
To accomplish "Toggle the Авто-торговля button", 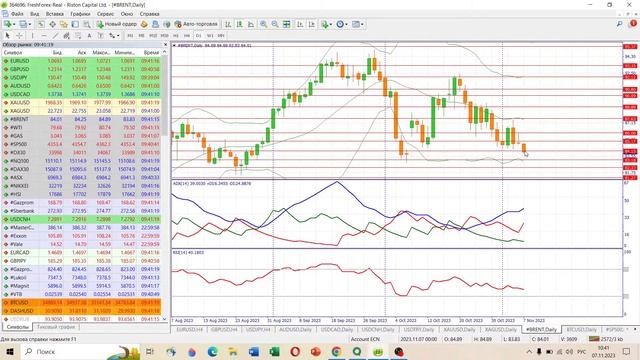I will (196, 24).
